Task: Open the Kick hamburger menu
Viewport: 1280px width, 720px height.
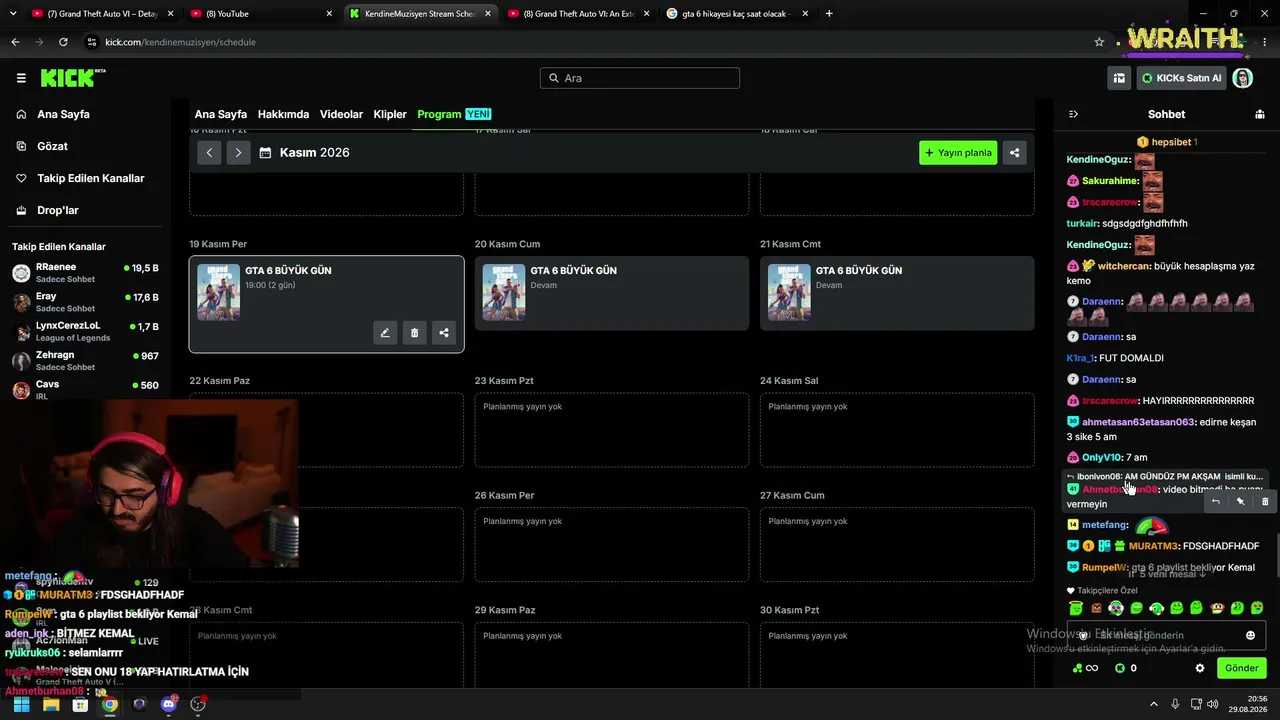Action: tap(21, 78)
